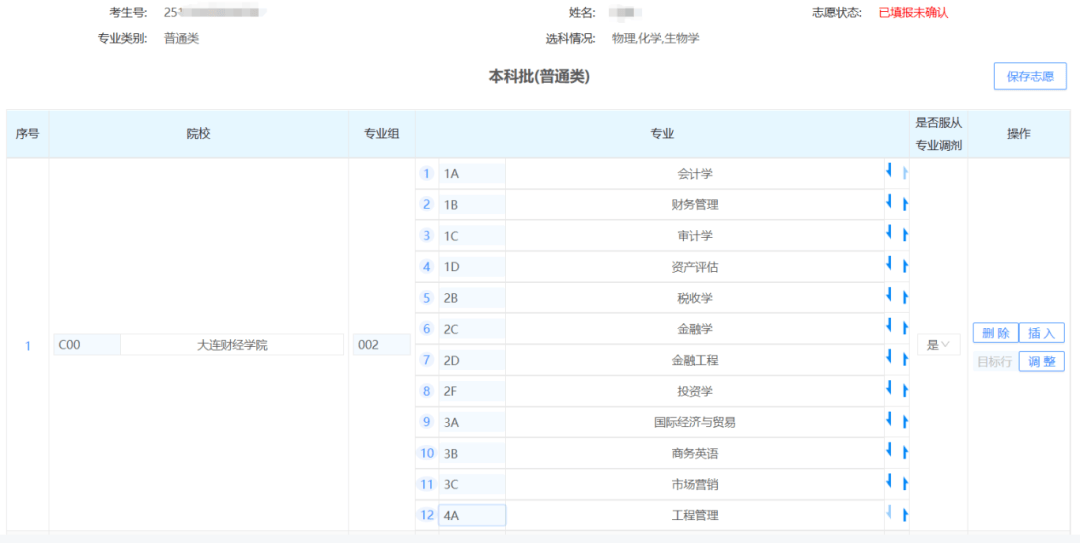This screenshot has width=1080, height=543.
Task: Move 市场营销 up one position
Action: click(906, 484)
